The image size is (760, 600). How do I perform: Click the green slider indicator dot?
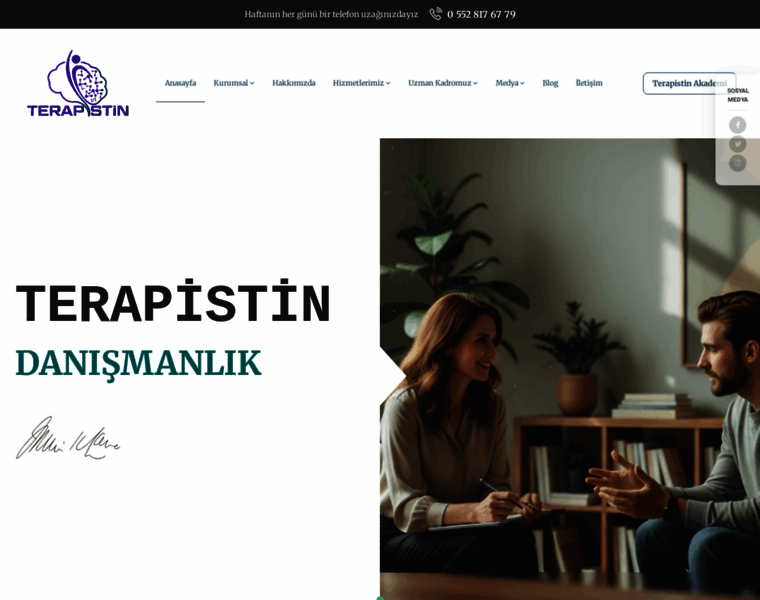(380, 598)
